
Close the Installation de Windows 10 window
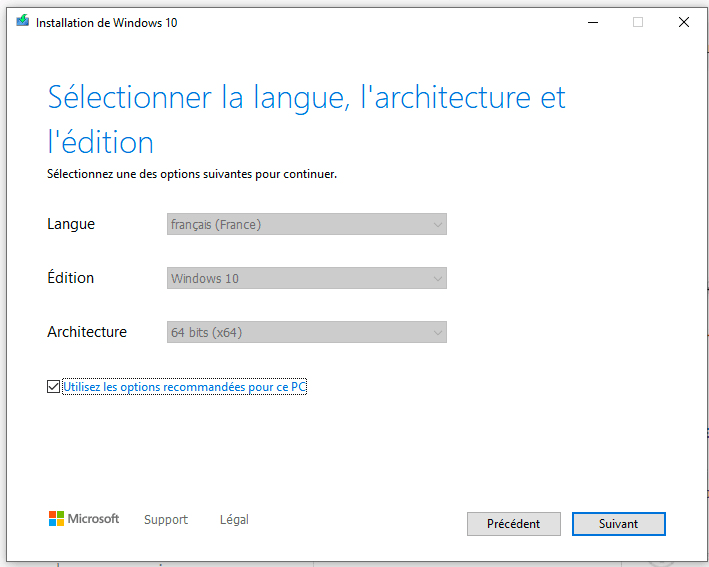pyautogui.click(x=684, y=22)
